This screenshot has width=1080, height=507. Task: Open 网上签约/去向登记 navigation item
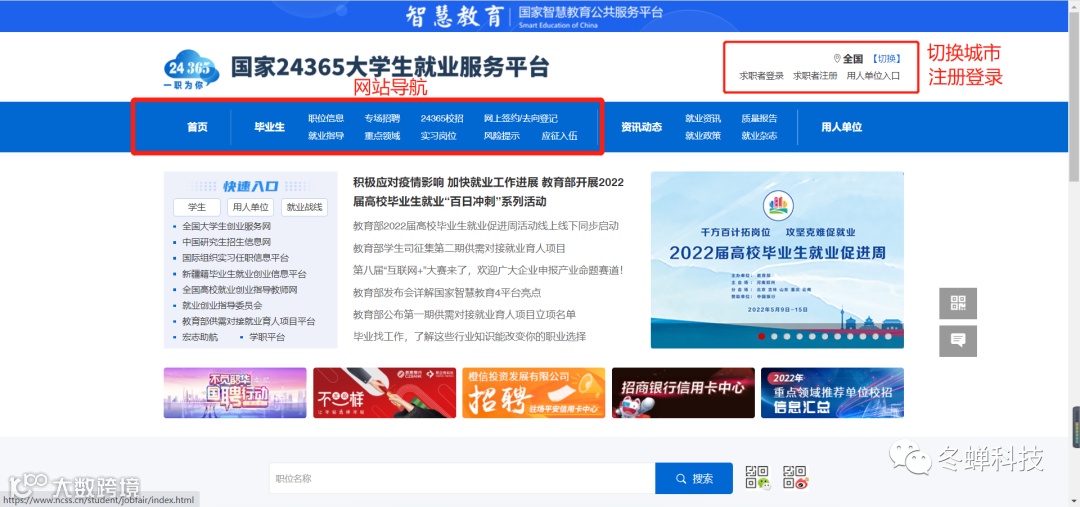[x=521, y=118]
